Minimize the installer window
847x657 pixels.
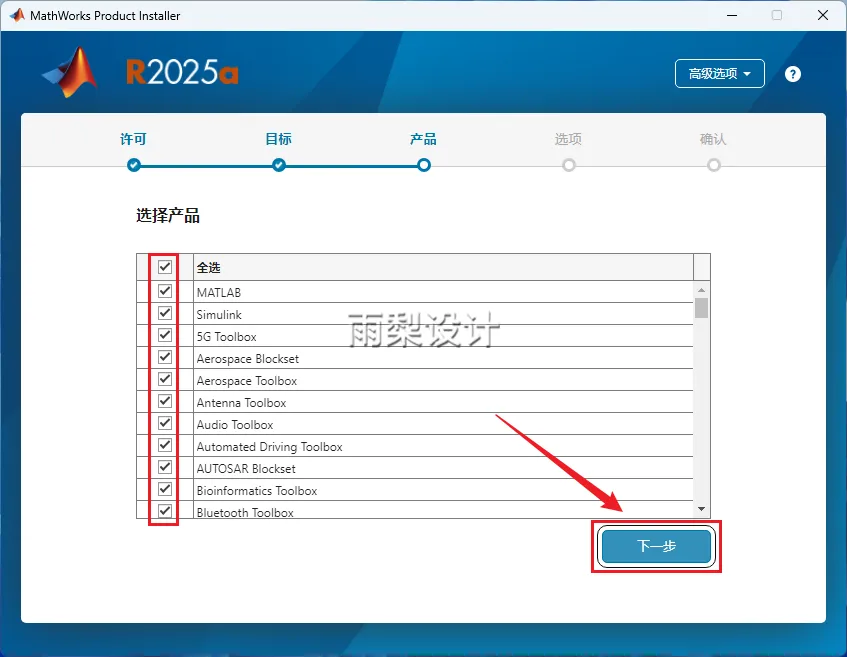pos(732,15)
